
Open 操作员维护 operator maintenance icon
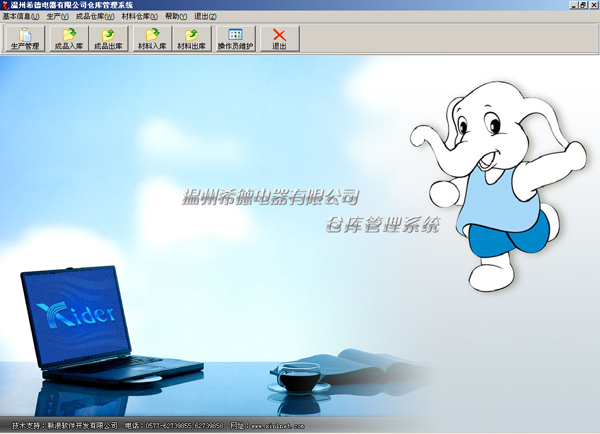pos(236,39)
